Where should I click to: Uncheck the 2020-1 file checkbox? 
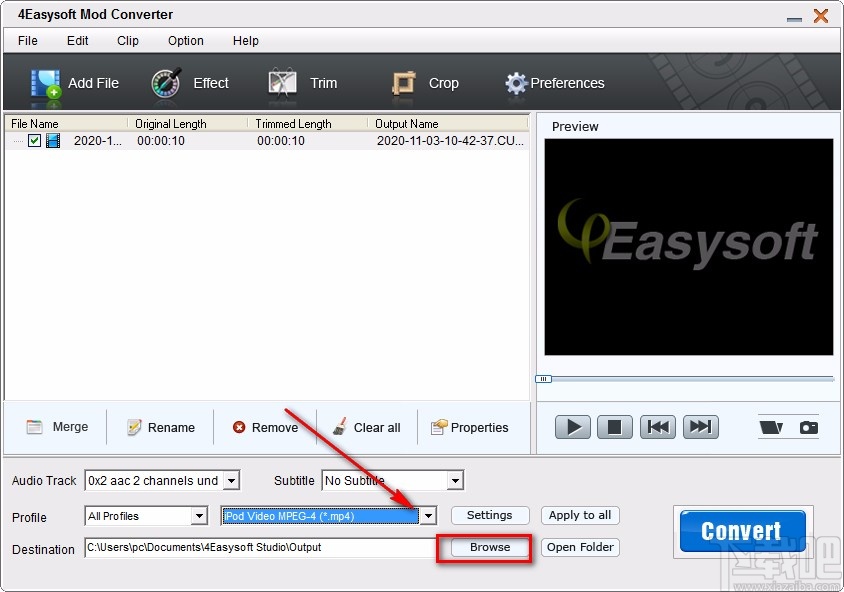pyautogui.click(x=34, y=141)
